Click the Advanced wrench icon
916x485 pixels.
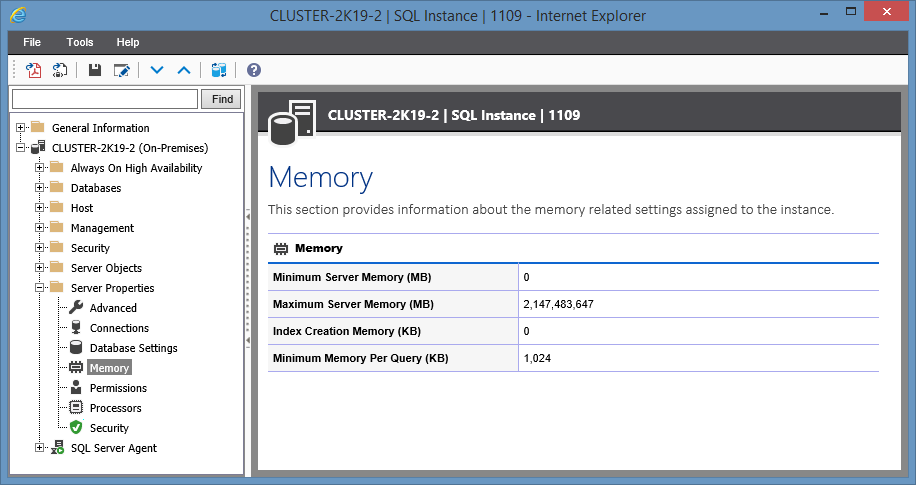tap(76, 307)
